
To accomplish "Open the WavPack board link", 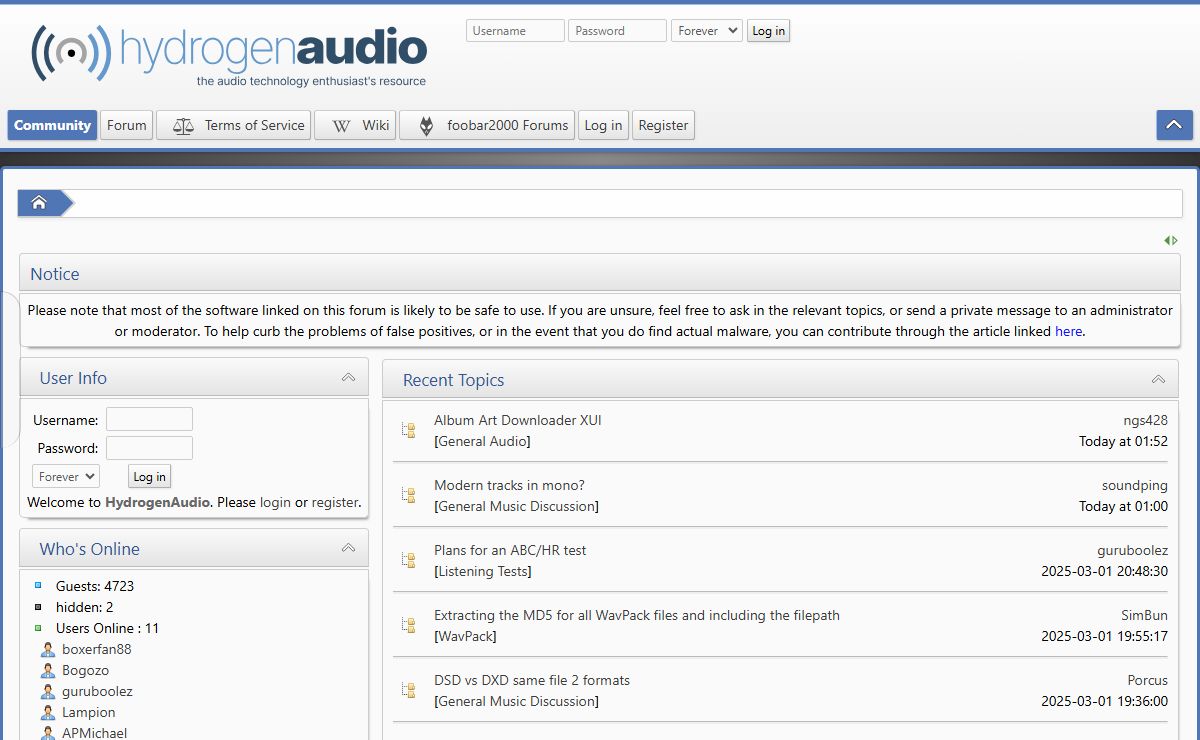I will tap(465, 636).
